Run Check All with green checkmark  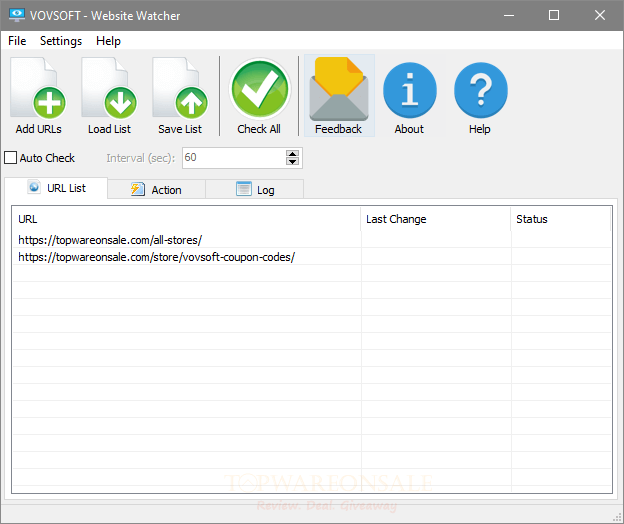pos(259,95)
